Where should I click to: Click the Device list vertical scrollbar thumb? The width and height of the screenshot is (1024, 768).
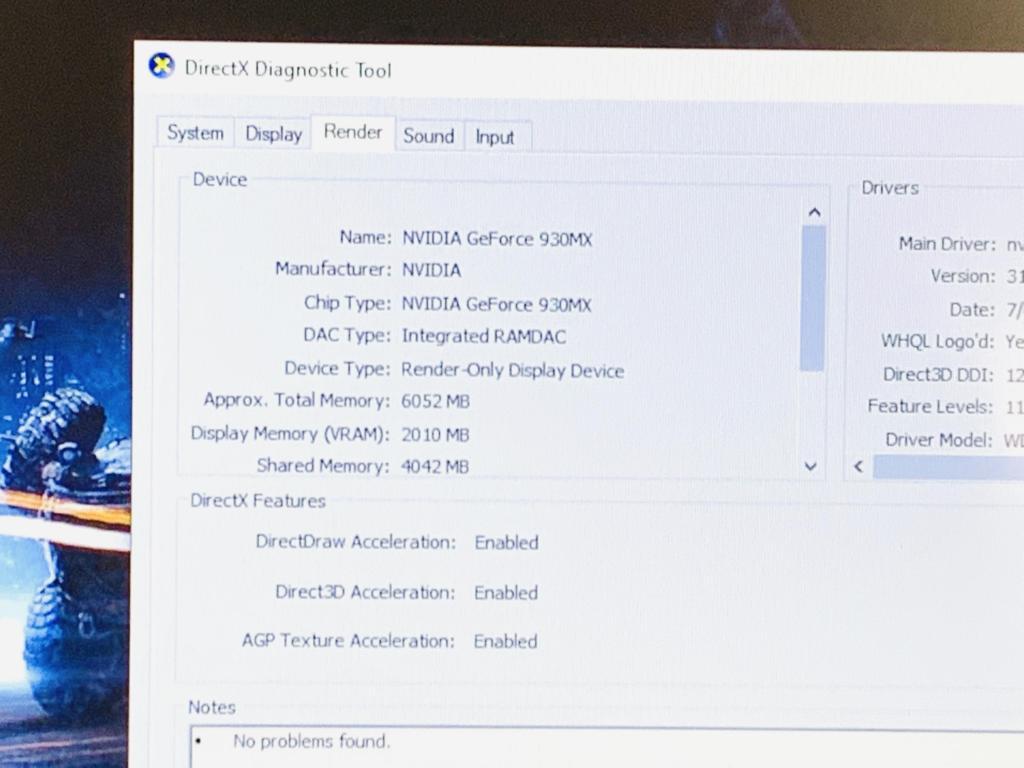[x=812, y=298]
